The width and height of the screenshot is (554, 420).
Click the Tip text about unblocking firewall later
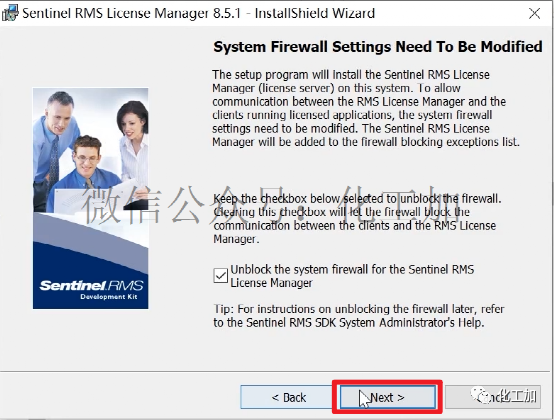point(359,315)
